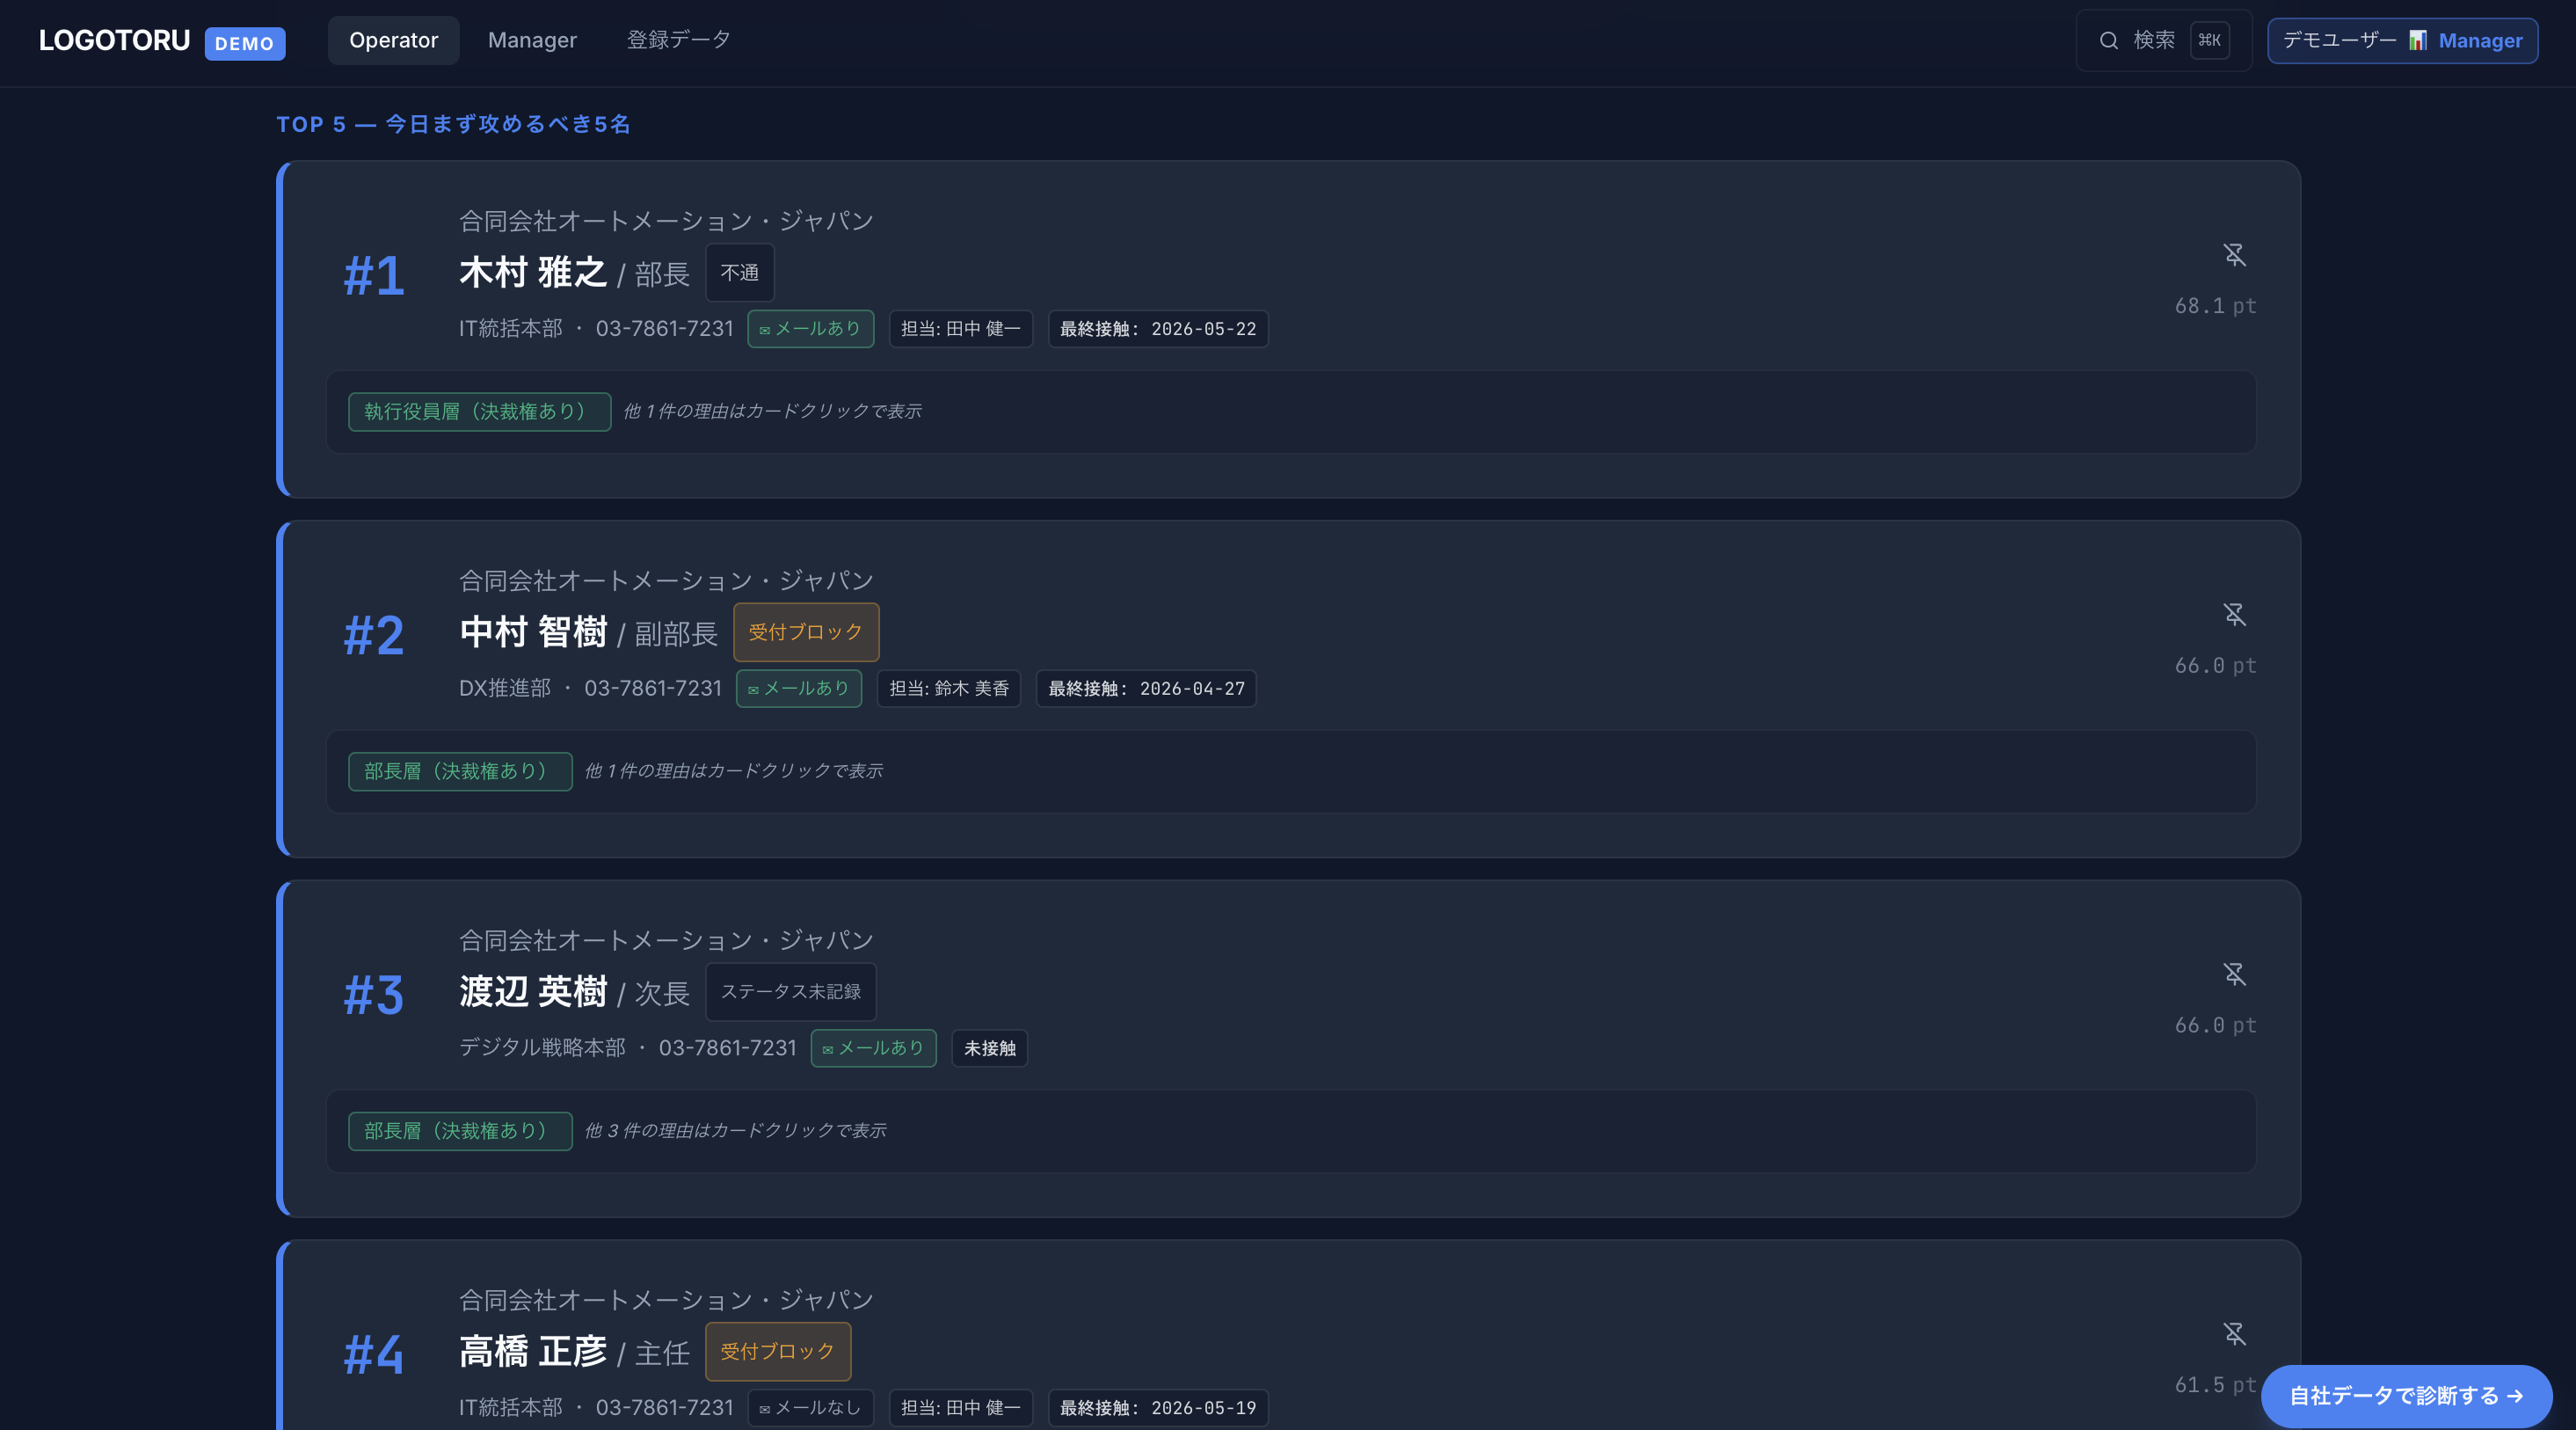Click 受付ブロック badge on 中村 智樹

806,632
